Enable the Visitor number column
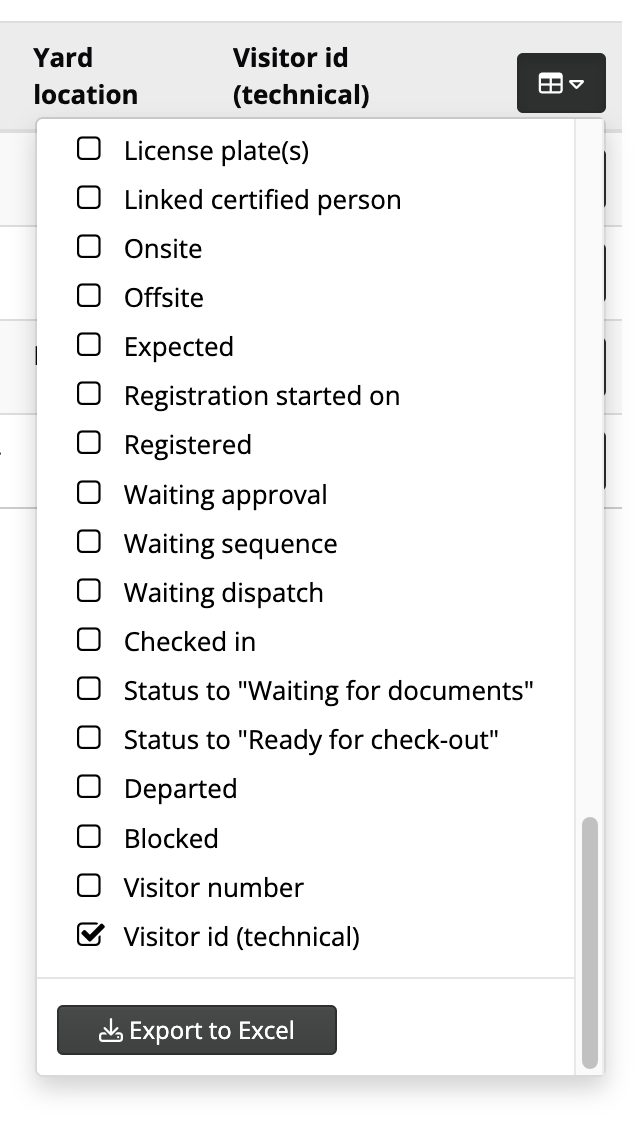Image resolution: width=644 pixels, height=1132 pixels. [x=89, y=886]
